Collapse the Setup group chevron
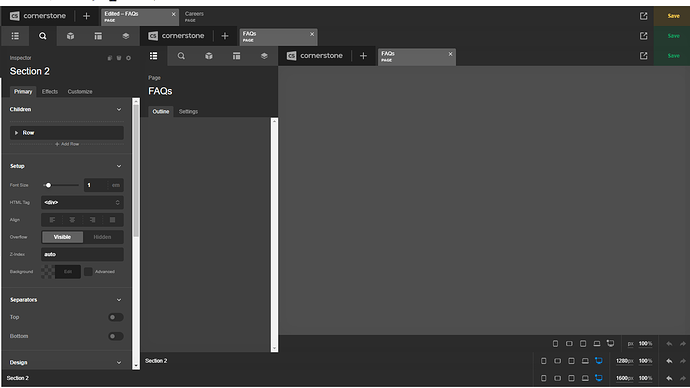This screenshot has width=690, height=388. (119, 166)
